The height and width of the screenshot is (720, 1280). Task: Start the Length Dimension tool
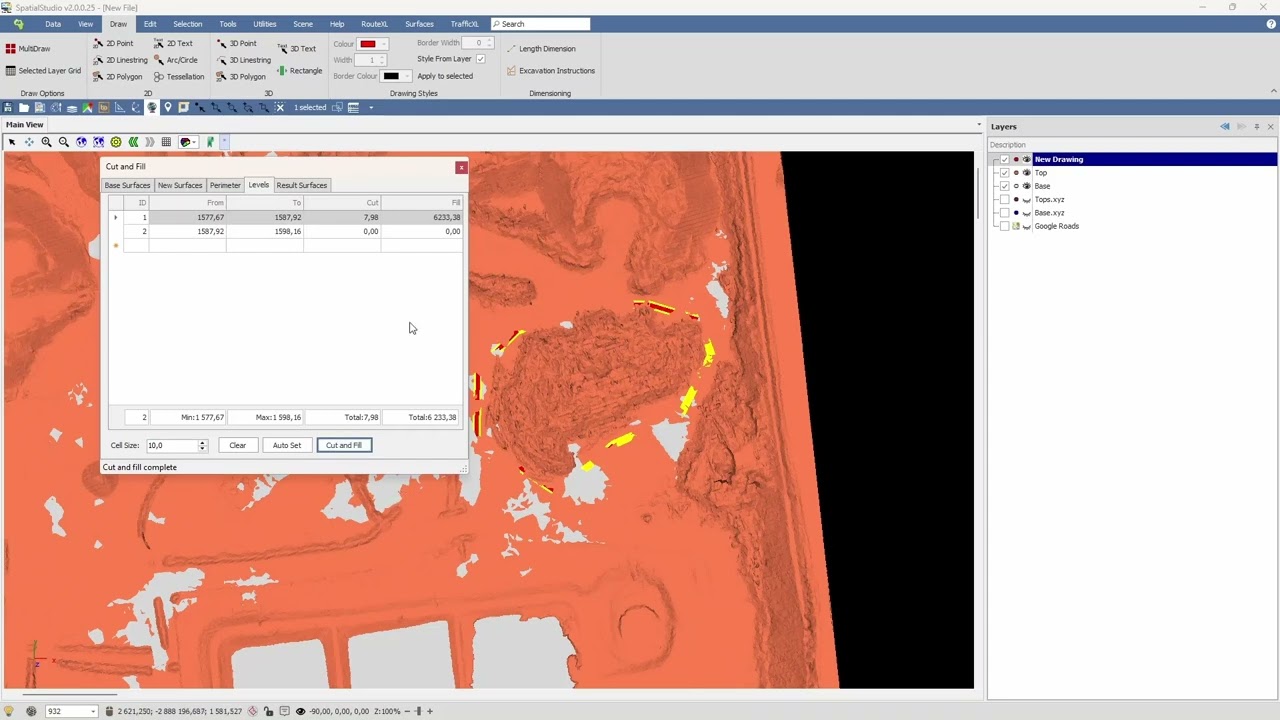coord(540,48)
